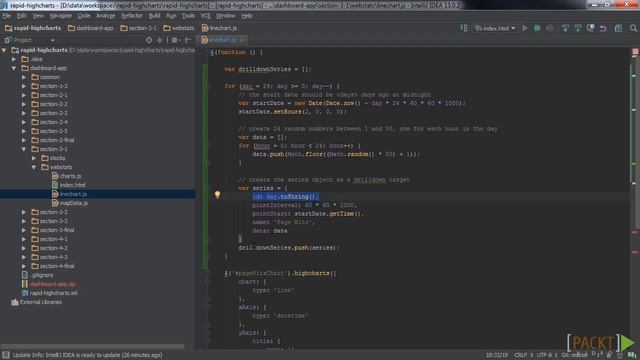This screenshot has height=360, width=640.
Task: Open the File menu
Action: point(7,16)
